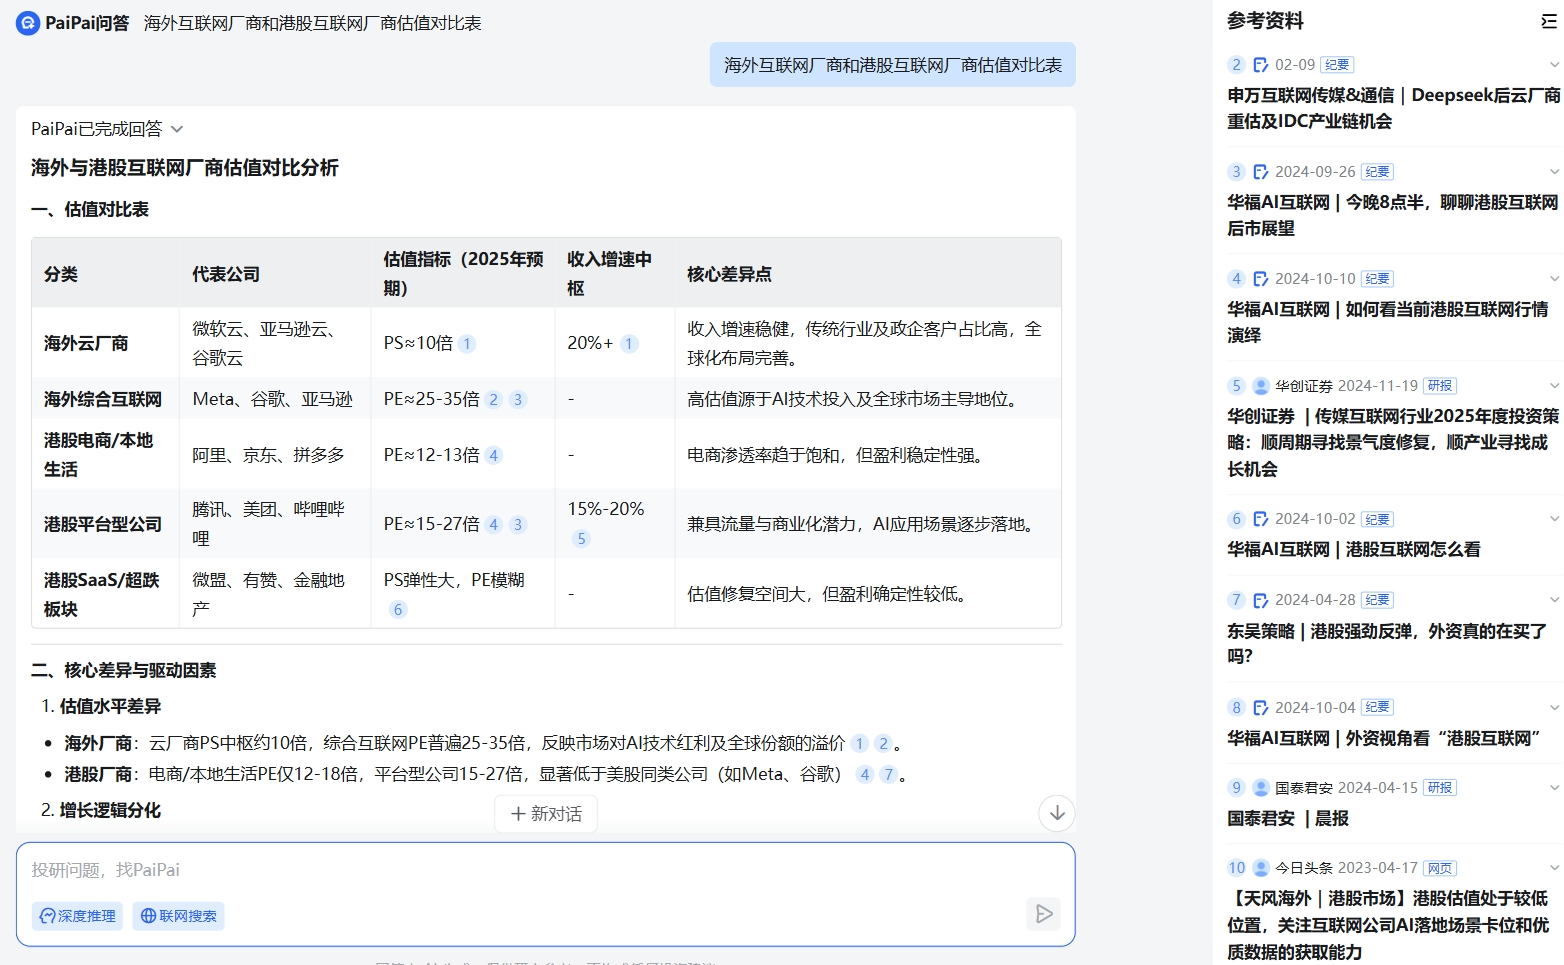Click the PaiPai logo icon
Image resolution: width=1564 pixels, height=965 pixels.
point(28,23)
